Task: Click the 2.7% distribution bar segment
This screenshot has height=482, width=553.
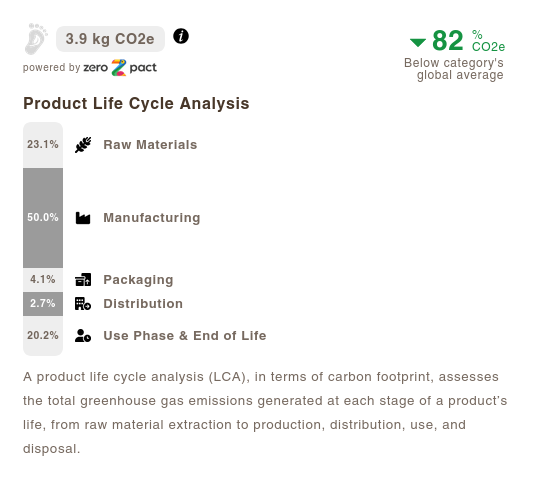Action: coord(43,304)
